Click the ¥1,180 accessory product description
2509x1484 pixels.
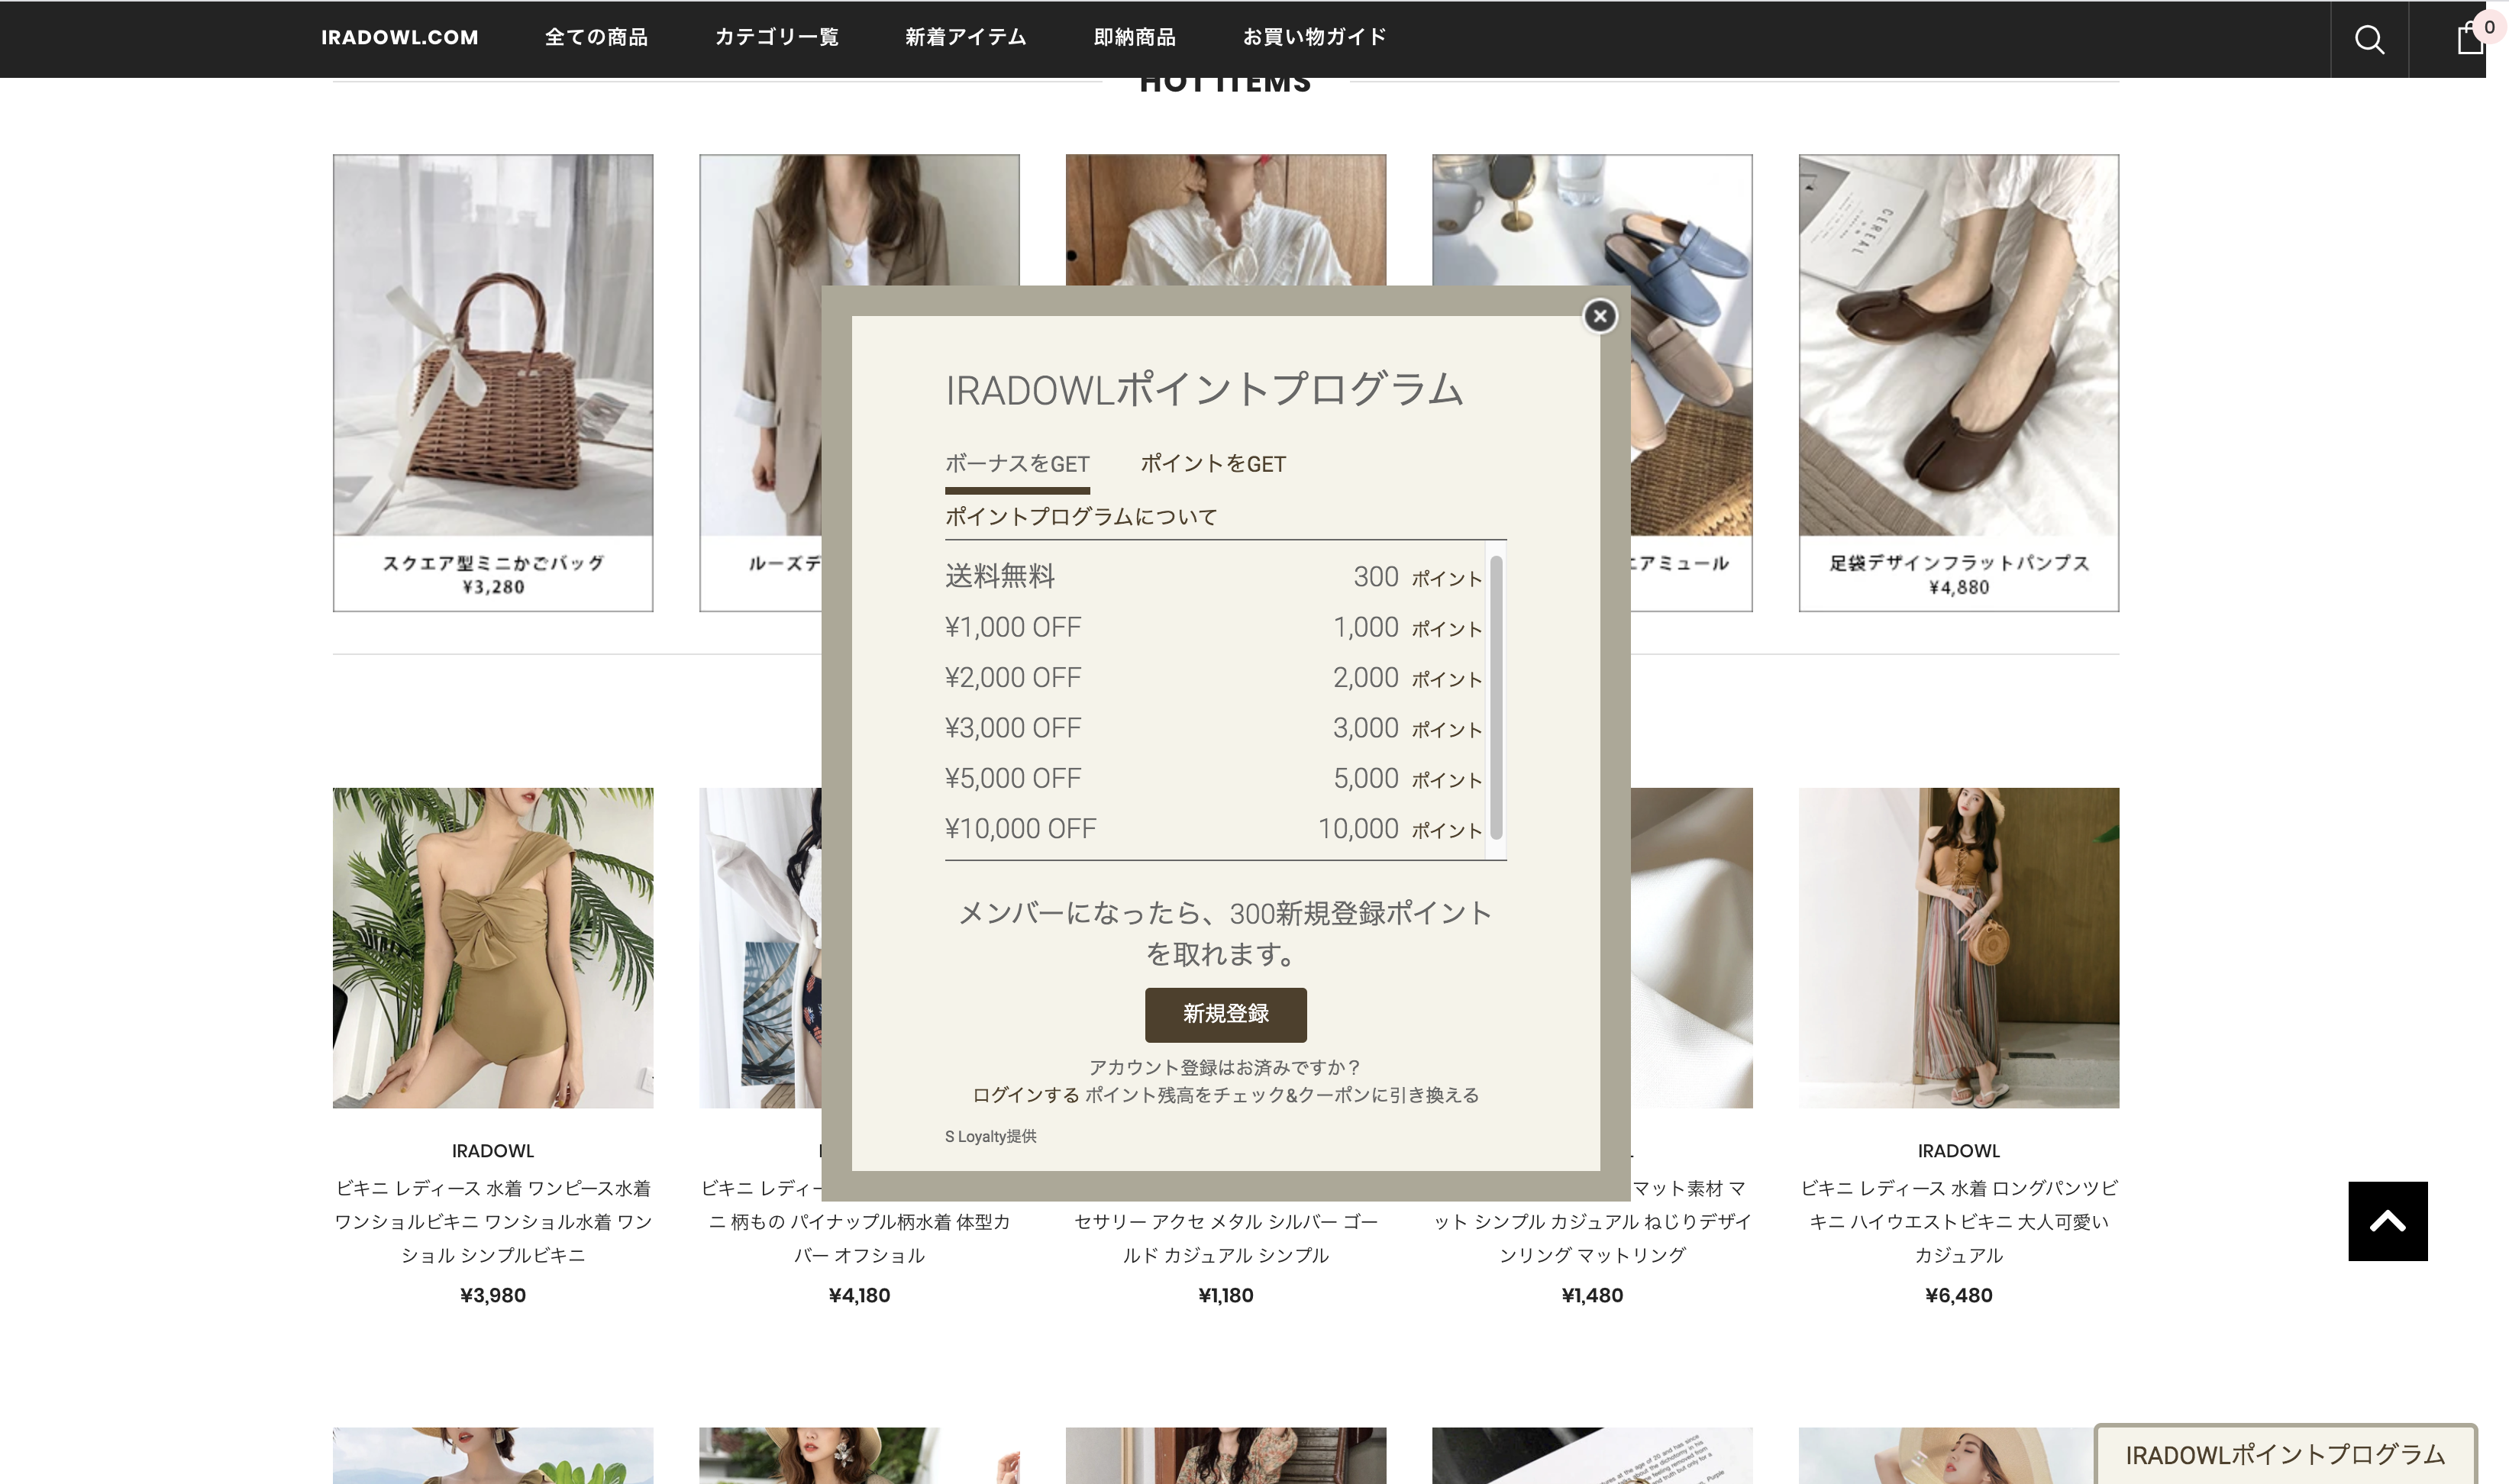1225,1238
